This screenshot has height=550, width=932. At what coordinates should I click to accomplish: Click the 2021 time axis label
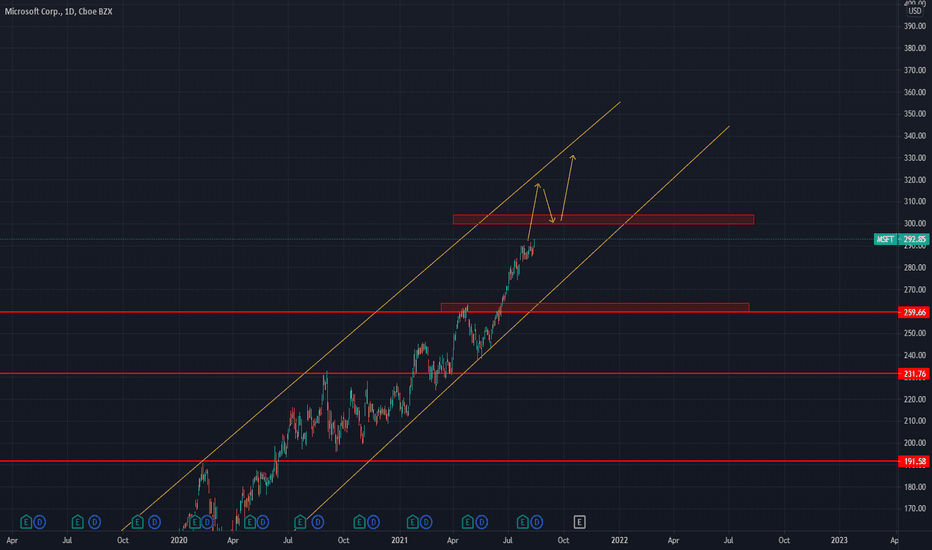[399, 540]
